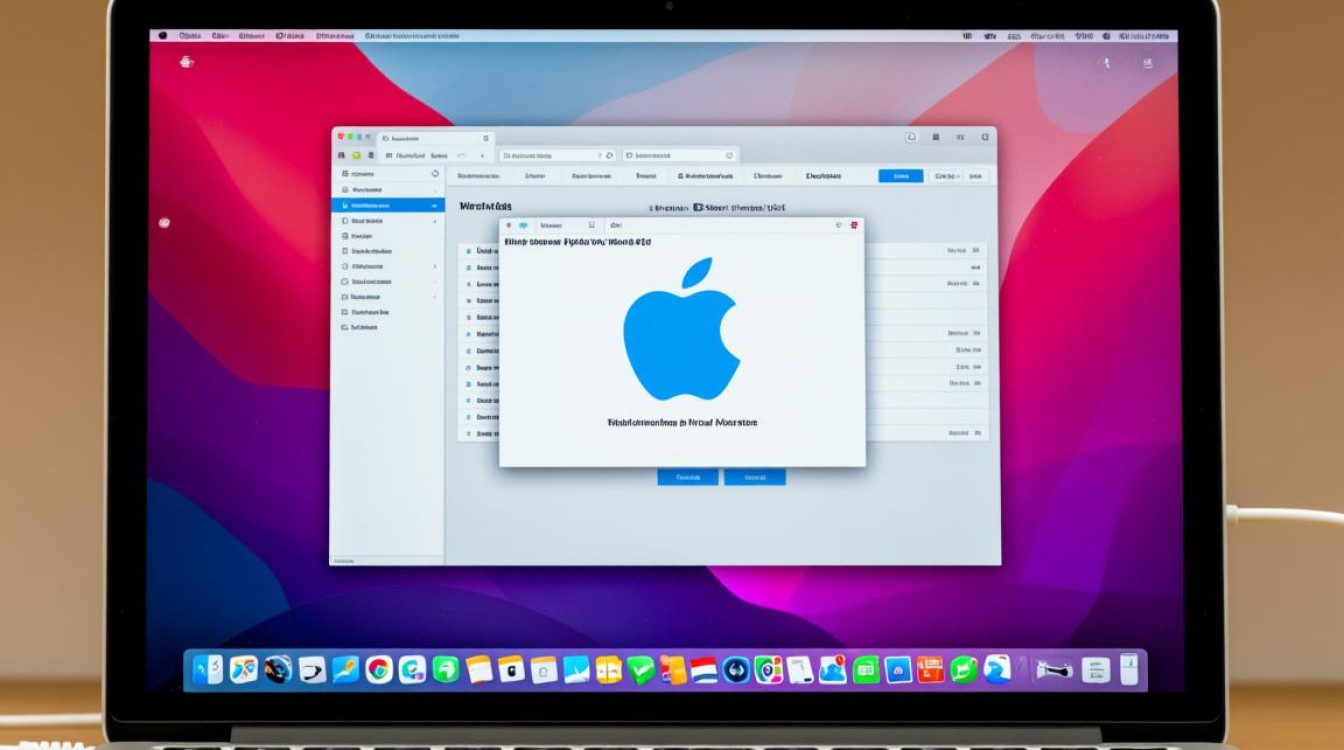Click the red icon at the dialog's top-right corner
The width and height of the screenshot is (1344, 750).
[x=853, y=226]
